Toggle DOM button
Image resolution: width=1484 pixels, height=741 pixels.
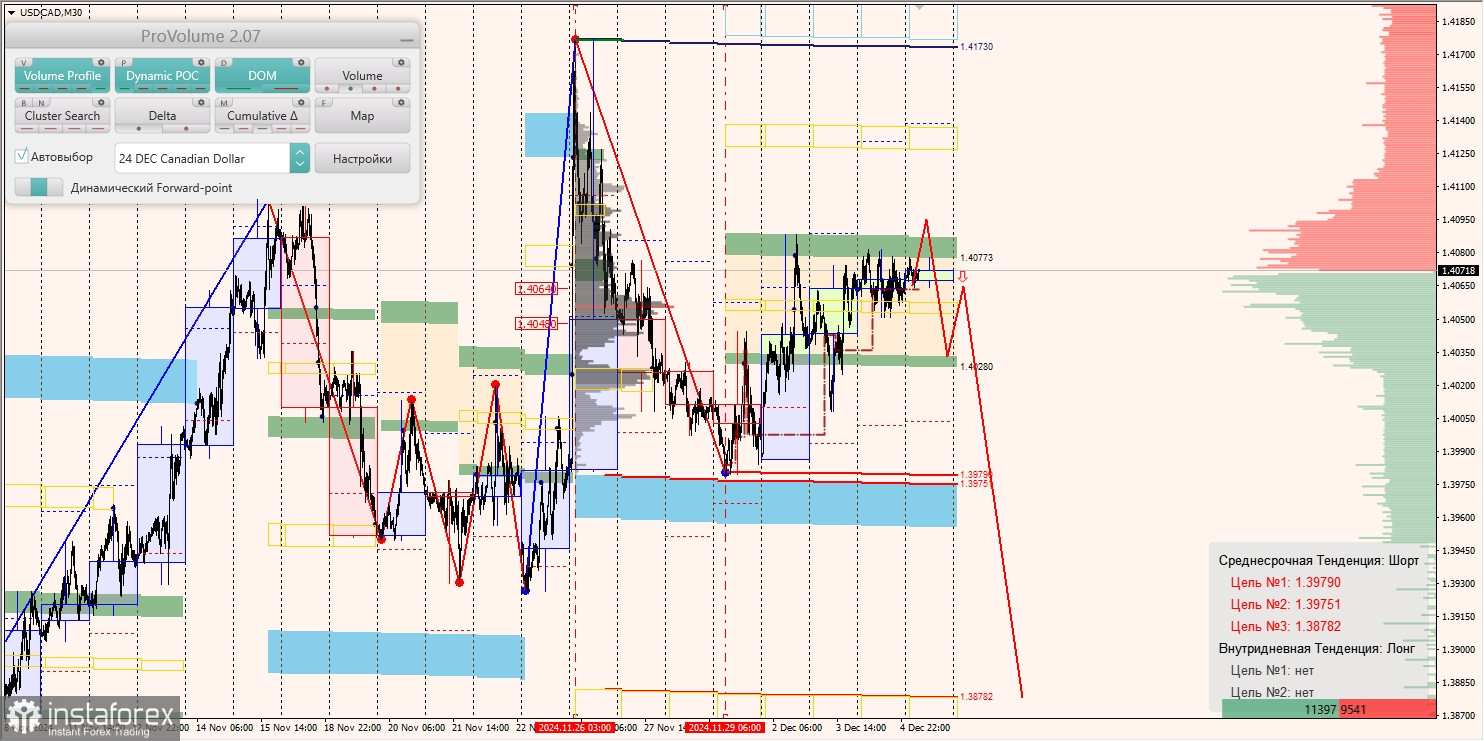pos(262,75)
